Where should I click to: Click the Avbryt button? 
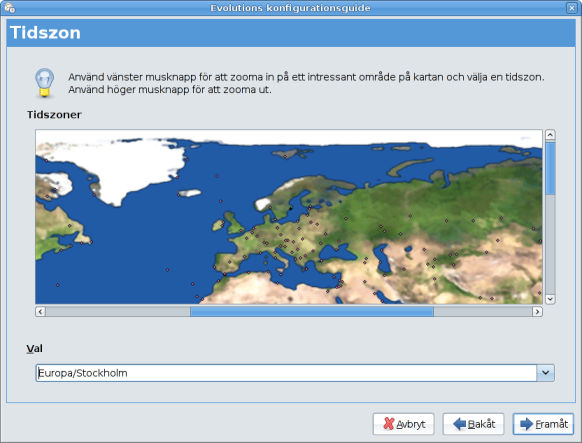403,424
